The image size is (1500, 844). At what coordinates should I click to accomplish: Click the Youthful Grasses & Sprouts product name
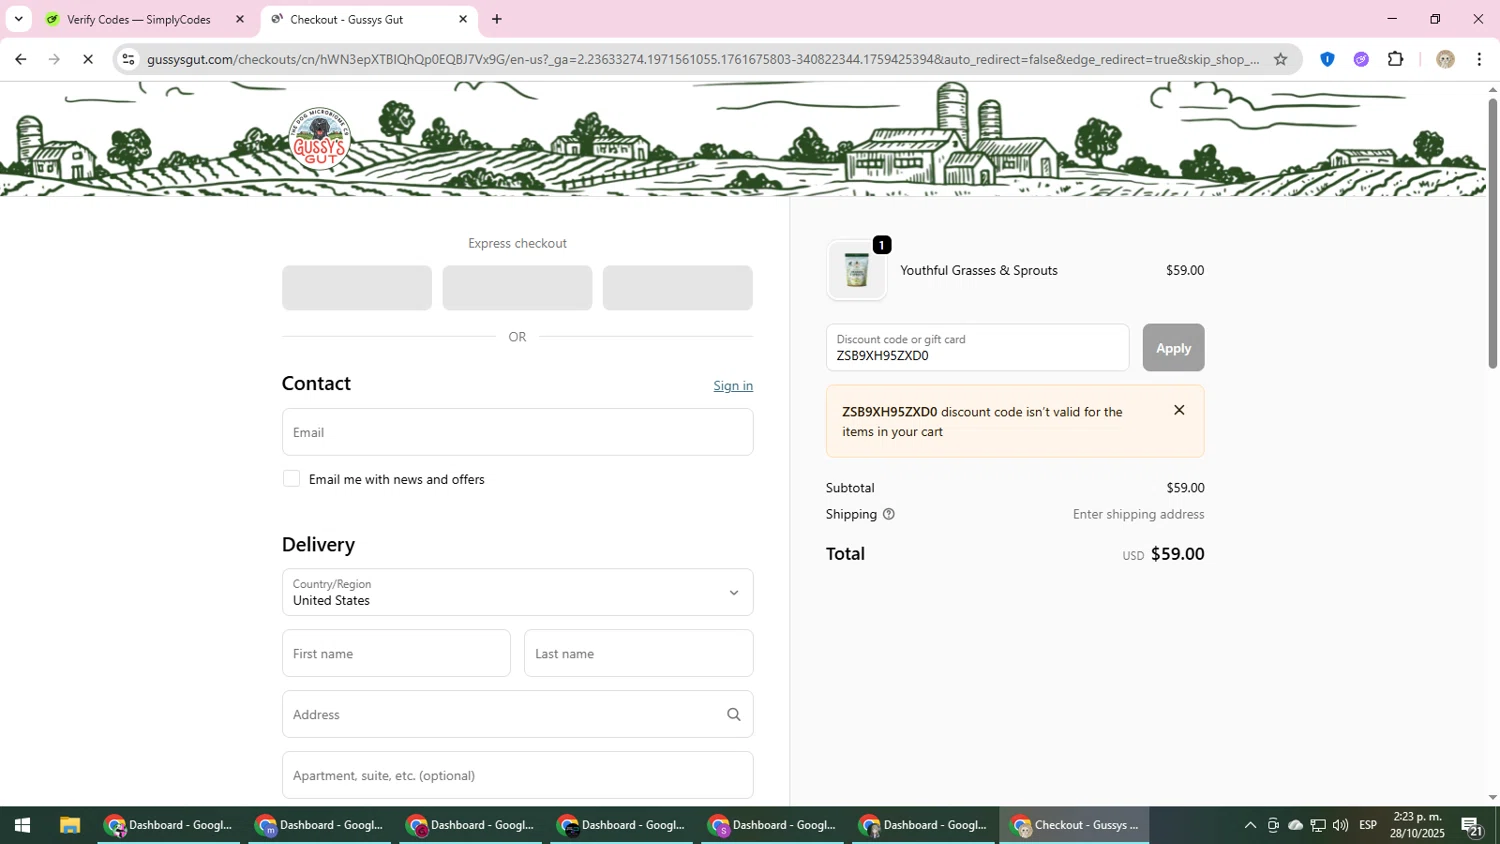tap(978, 270)
